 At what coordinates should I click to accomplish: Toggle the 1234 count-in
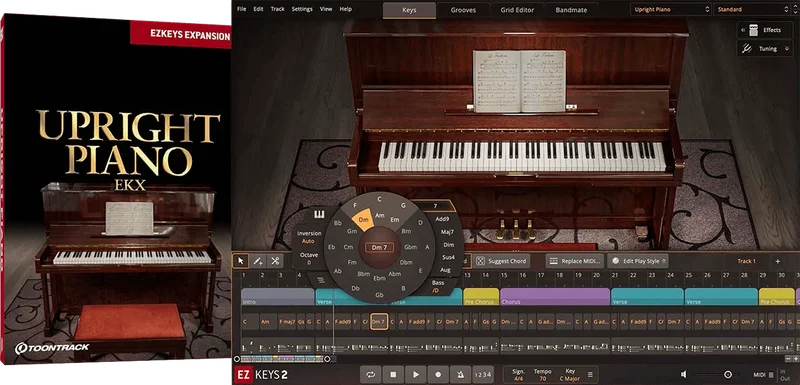[482, 375]
